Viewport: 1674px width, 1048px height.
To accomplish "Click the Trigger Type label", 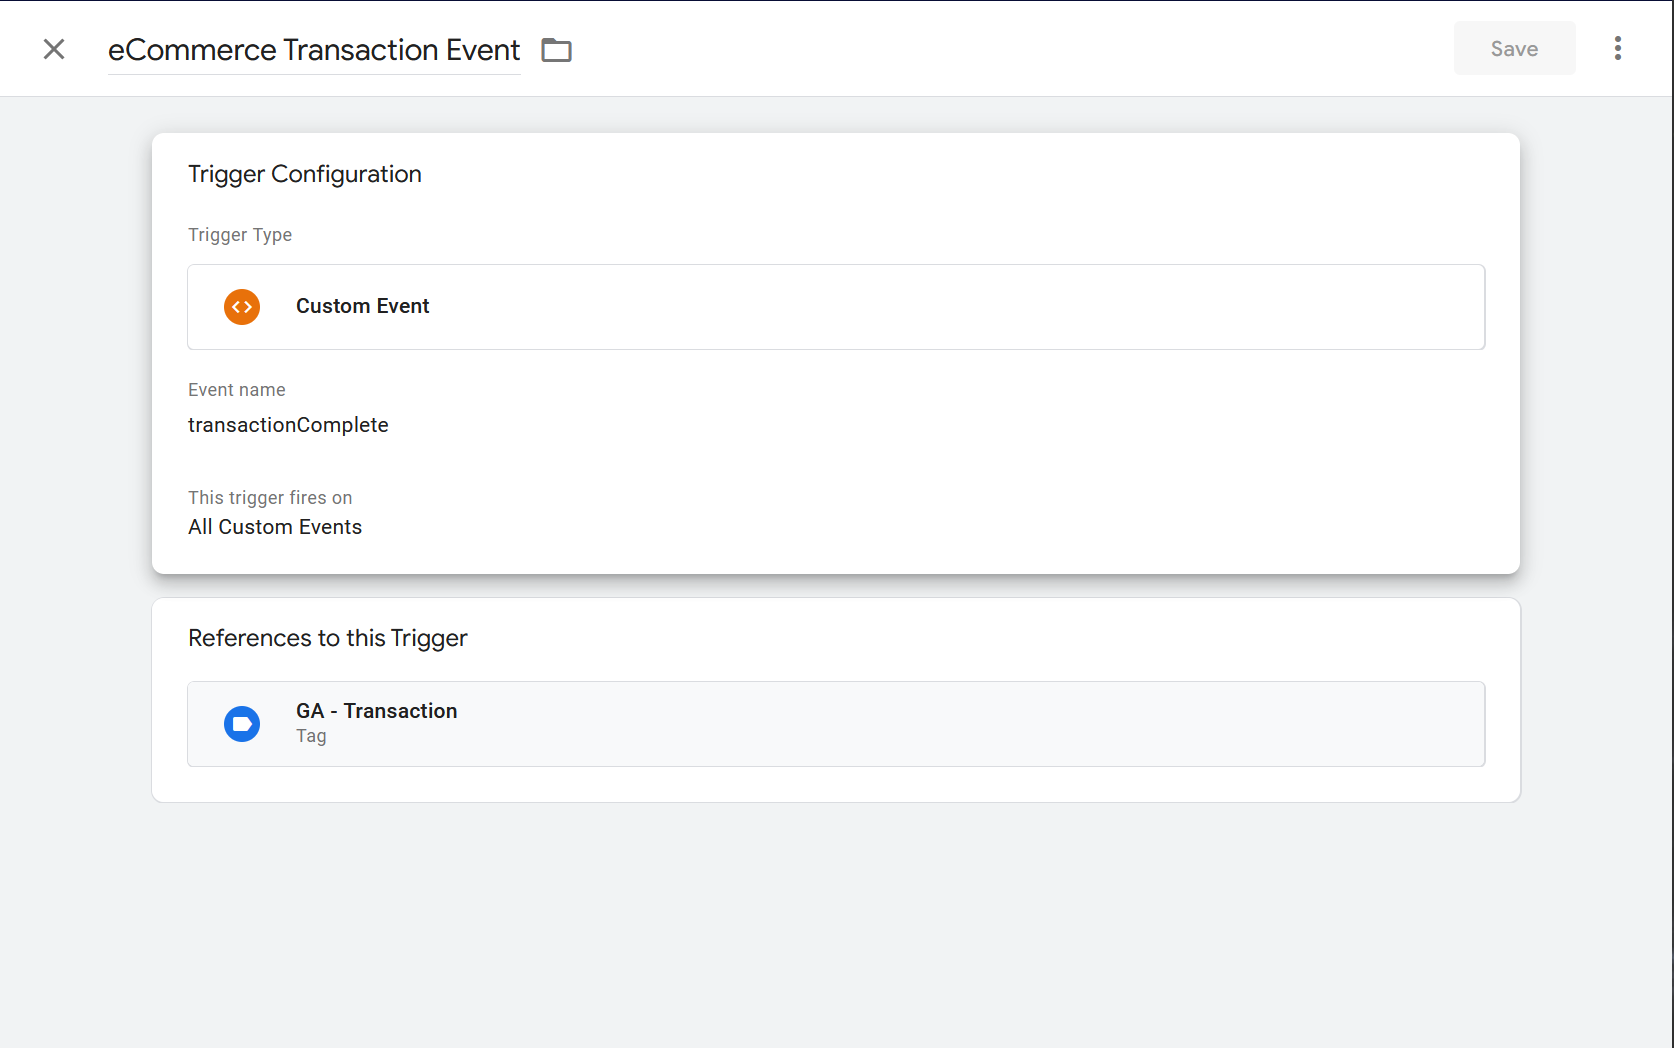I will [240, 235].
